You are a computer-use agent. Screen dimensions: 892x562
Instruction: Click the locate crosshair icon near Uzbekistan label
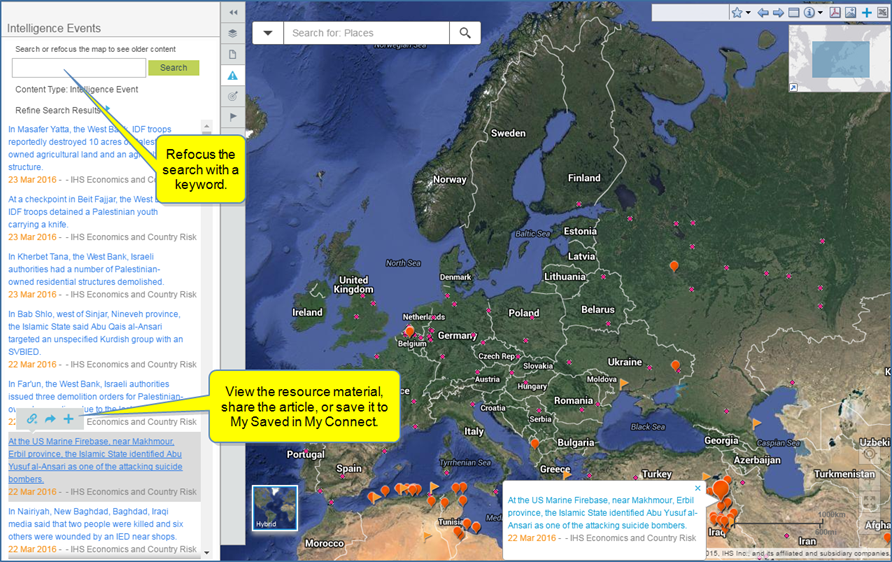(869, 454)
